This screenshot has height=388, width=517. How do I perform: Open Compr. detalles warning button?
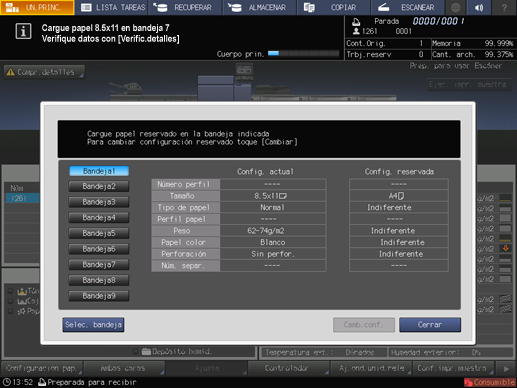pos(44,72)
